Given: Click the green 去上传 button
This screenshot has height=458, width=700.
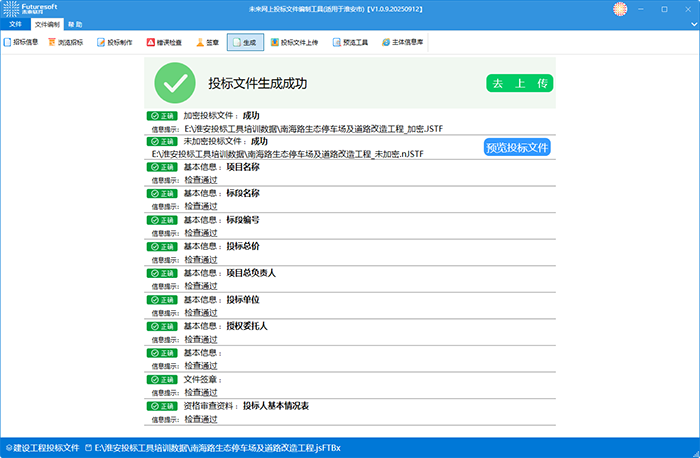Looking at the screenshot, I should (519, 84).
